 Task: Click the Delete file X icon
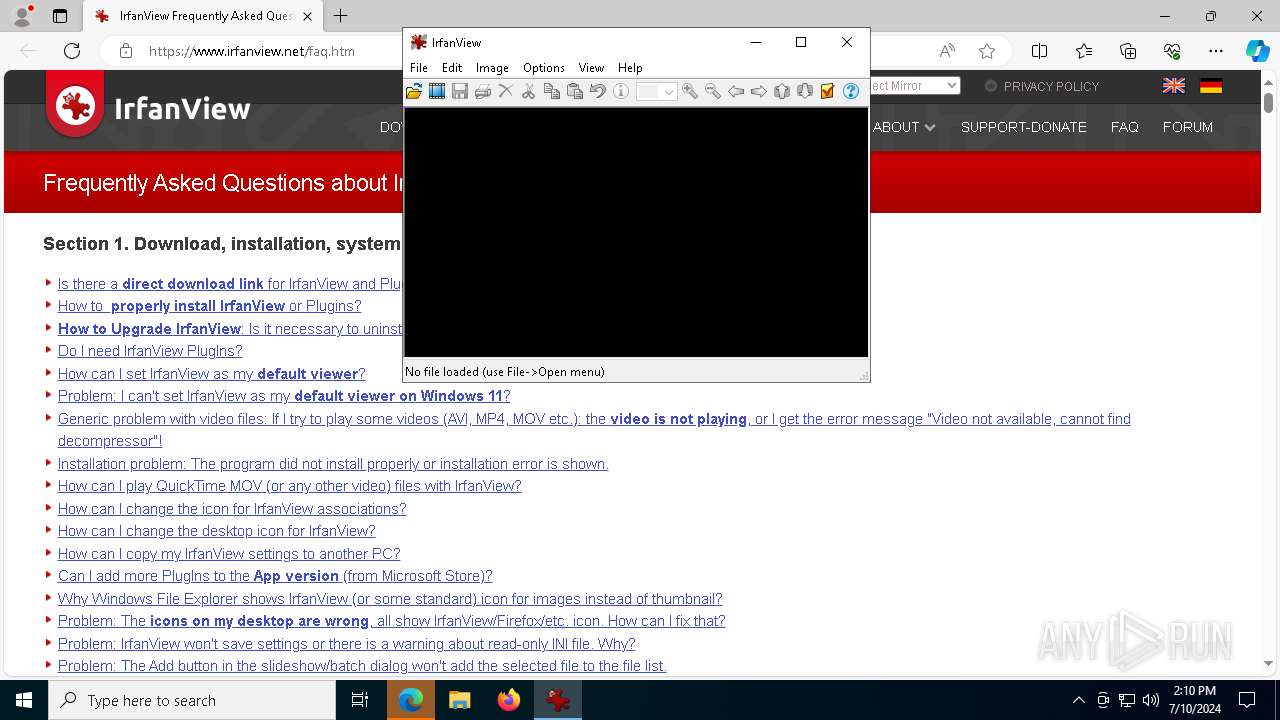tap(506, 91)
